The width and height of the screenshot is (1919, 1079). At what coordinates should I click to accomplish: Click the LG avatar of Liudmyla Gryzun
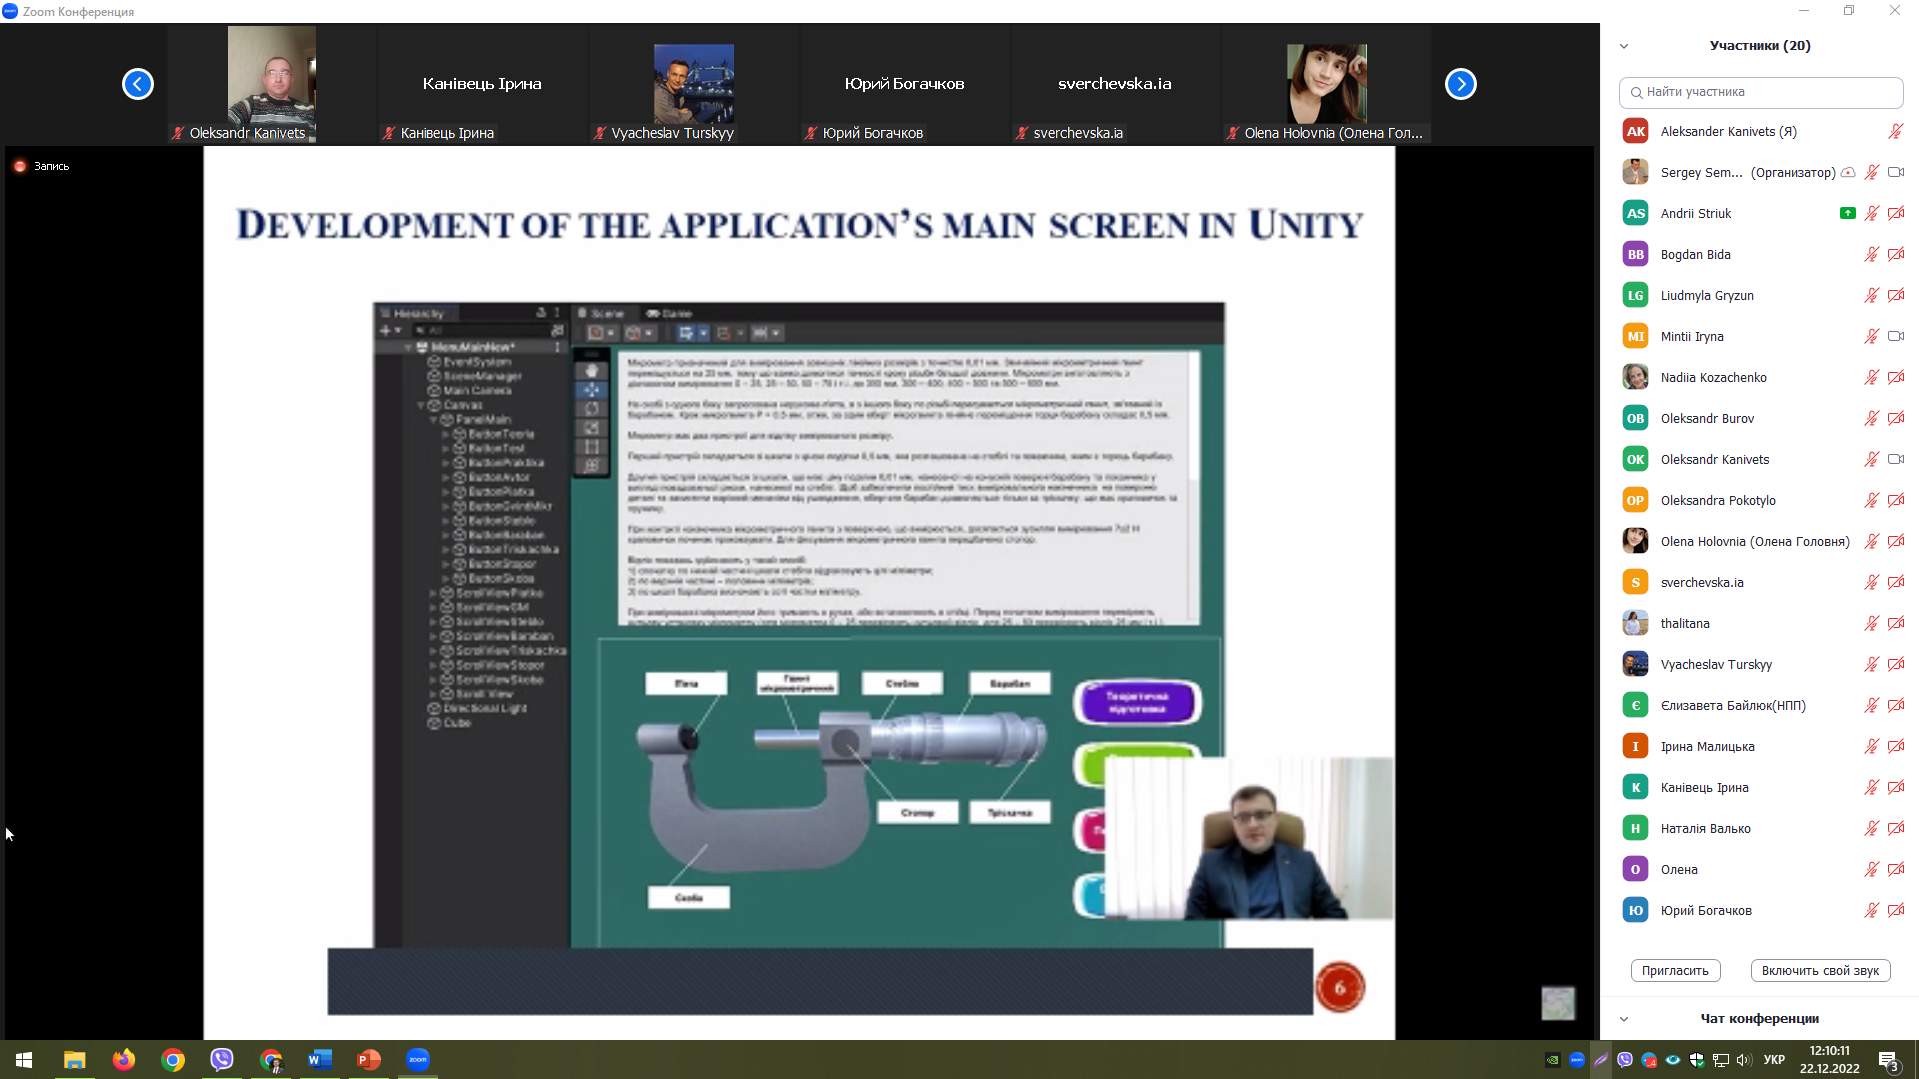pyautogui.click(x=1635, y=295)
